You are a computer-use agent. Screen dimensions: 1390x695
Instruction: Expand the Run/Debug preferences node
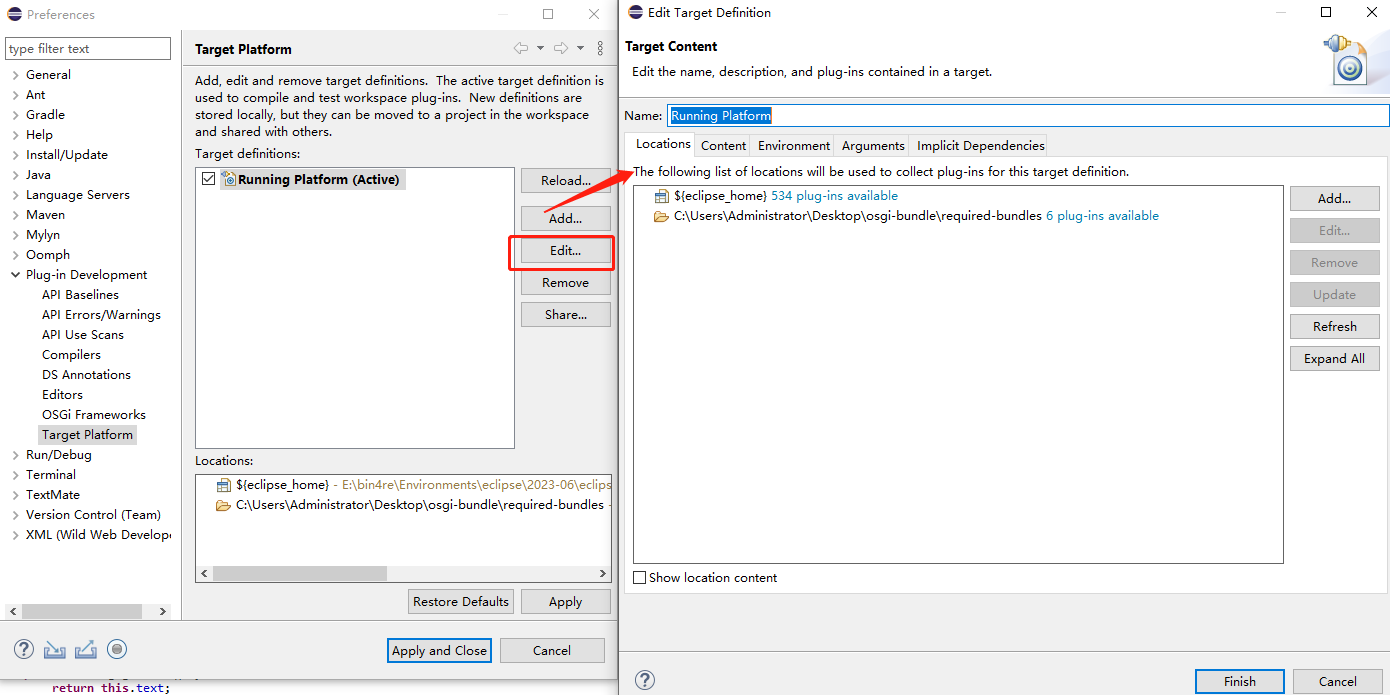point(15,455)
